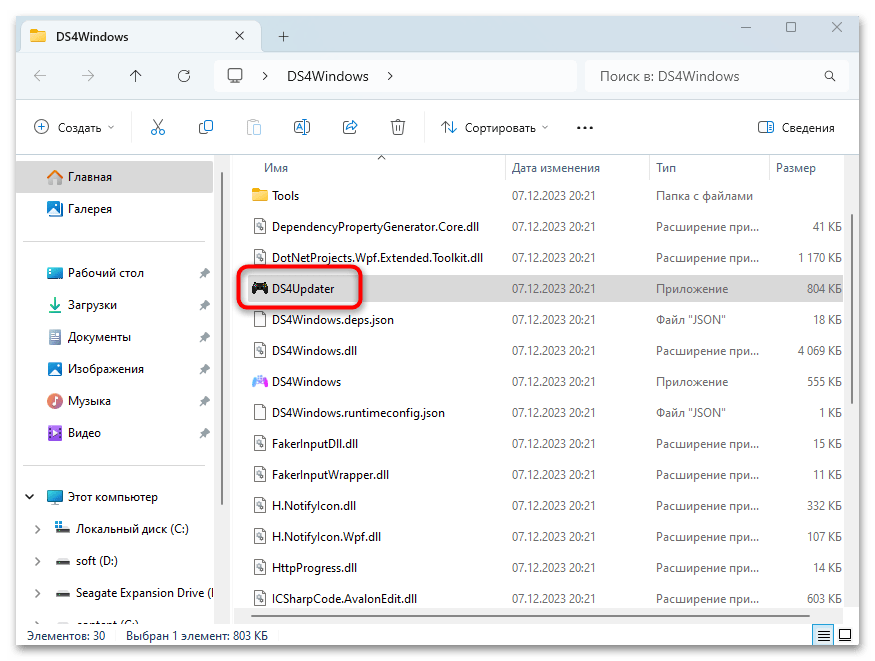Select the DS4Windows tab title

coord(92,37)
